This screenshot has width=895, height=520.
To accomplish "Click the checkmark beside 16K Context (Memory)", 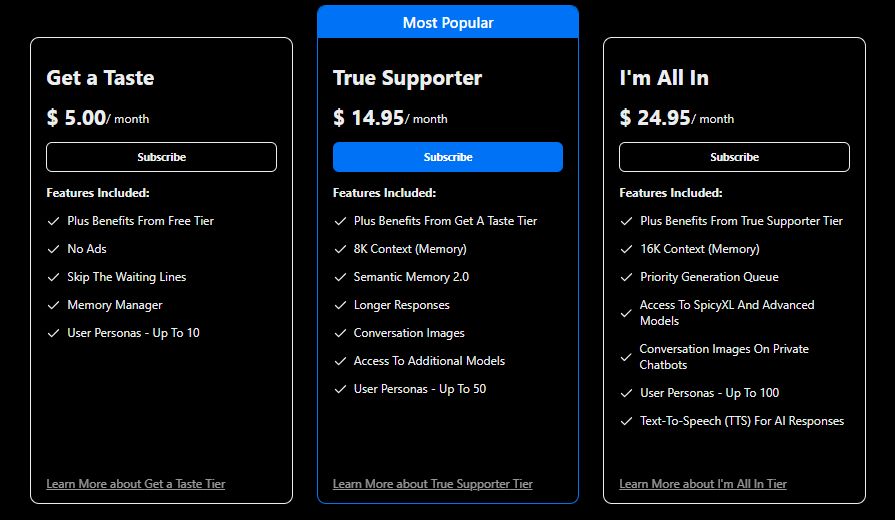I will point(626,249).
